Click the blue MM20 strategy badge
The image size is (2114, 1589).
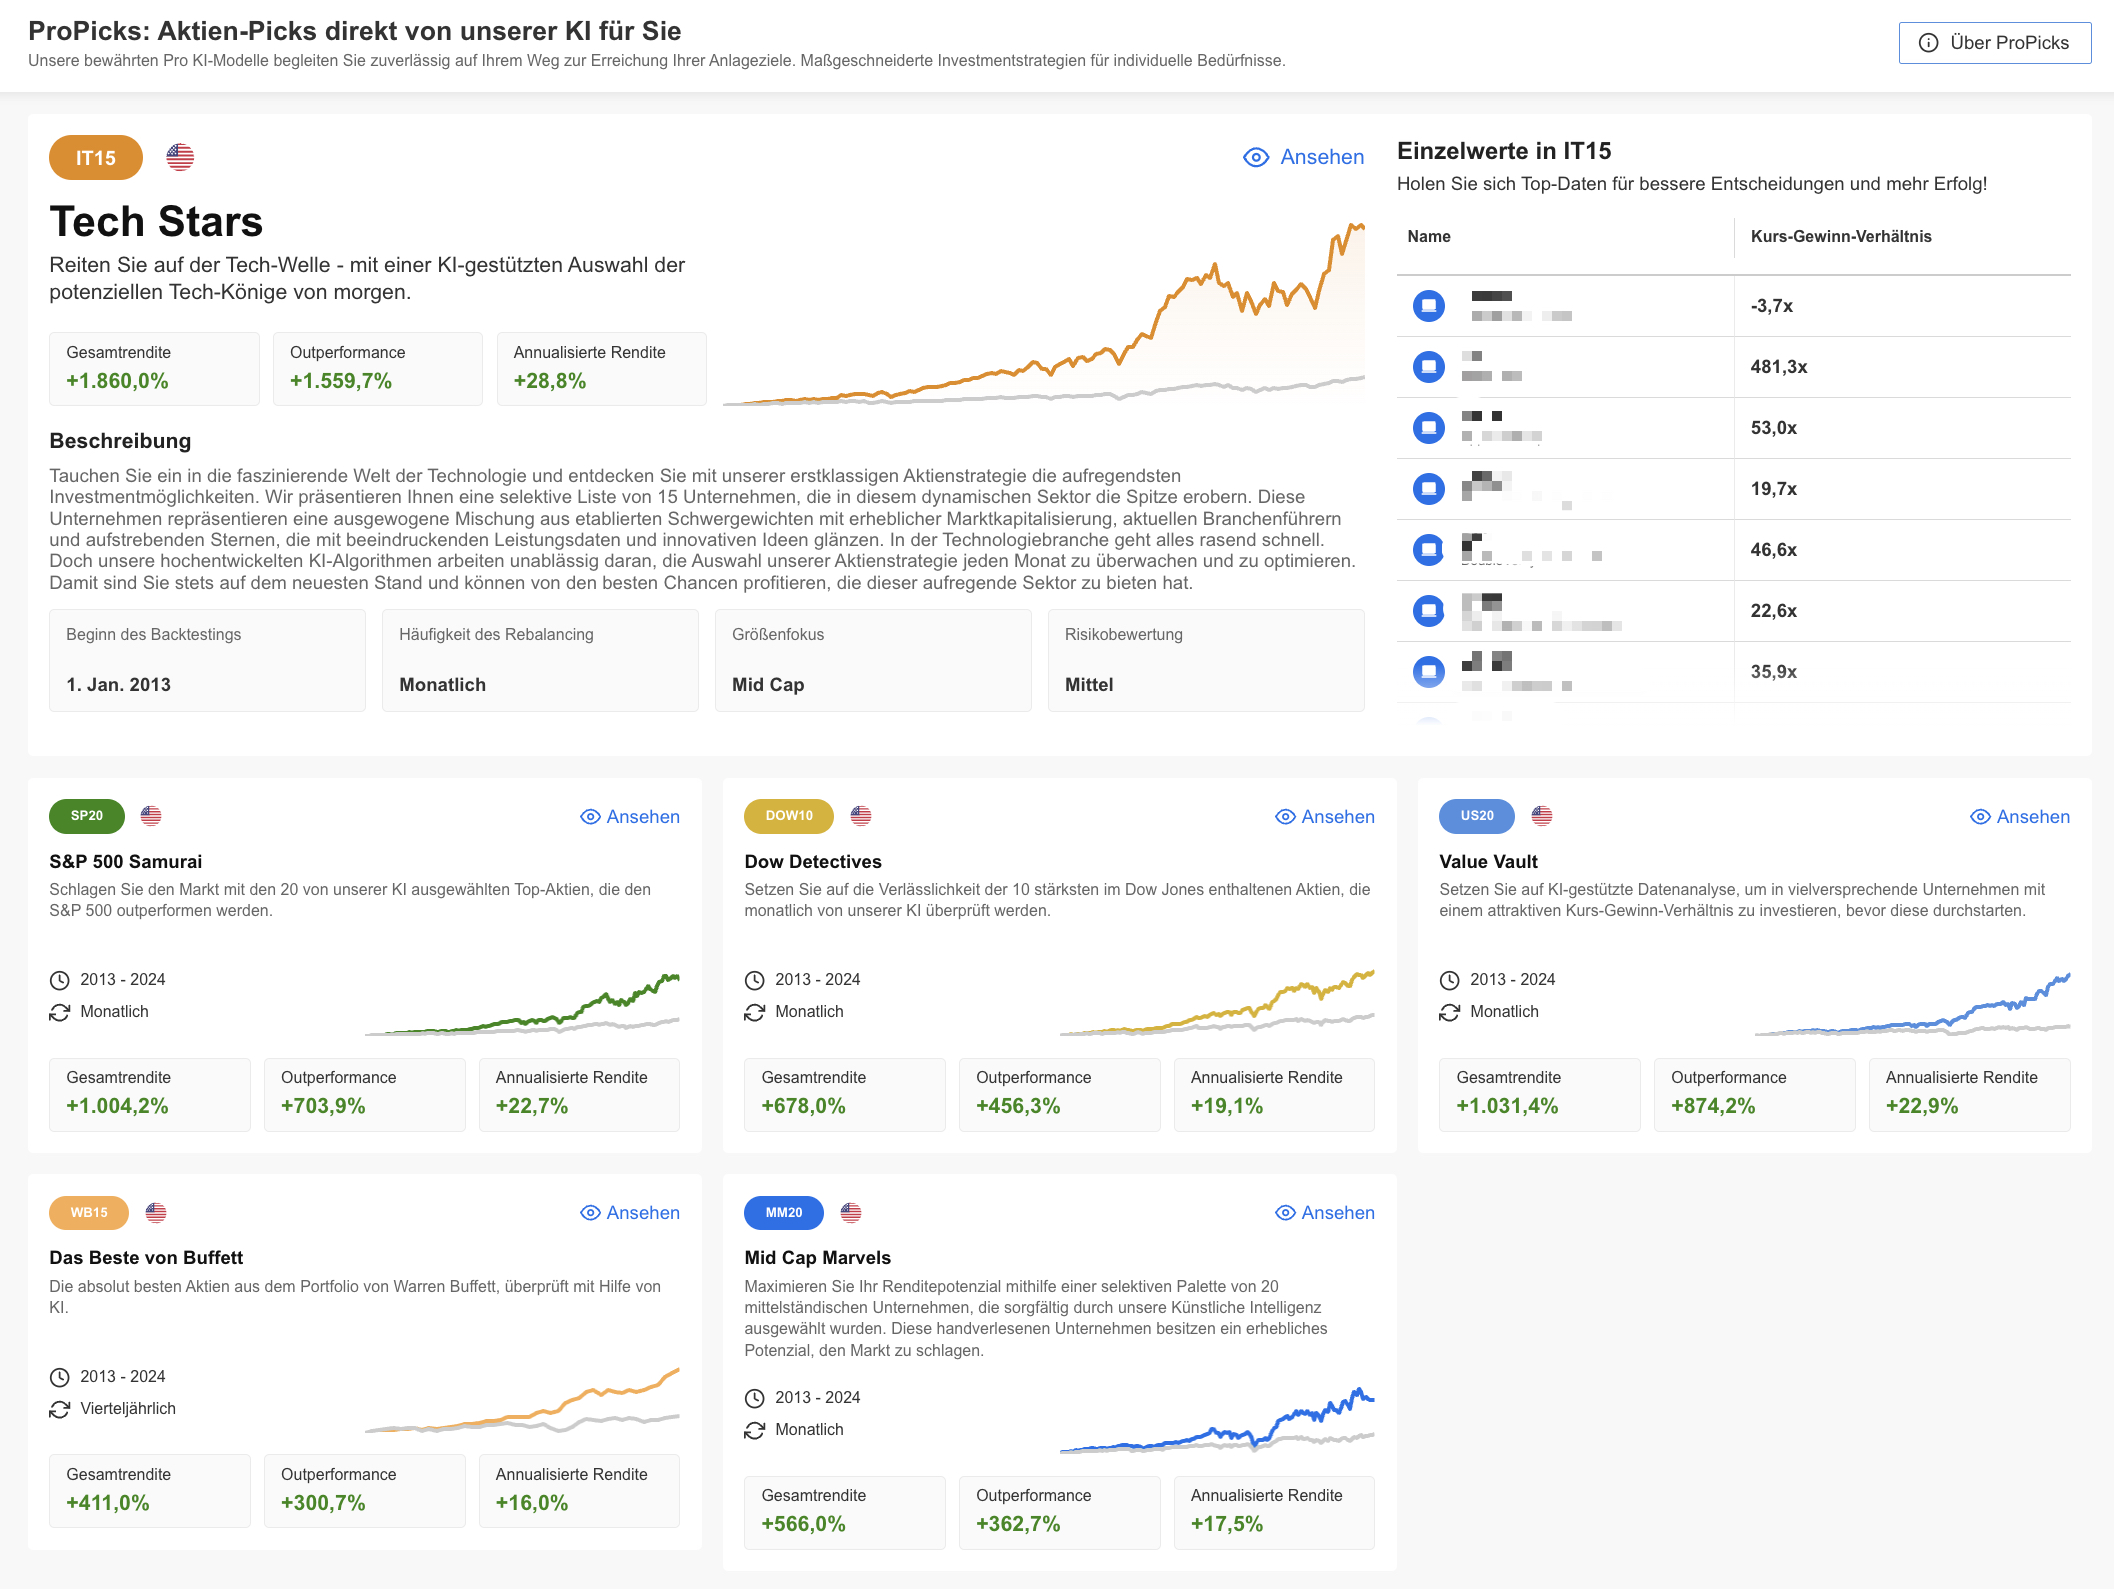[784, 1213]
